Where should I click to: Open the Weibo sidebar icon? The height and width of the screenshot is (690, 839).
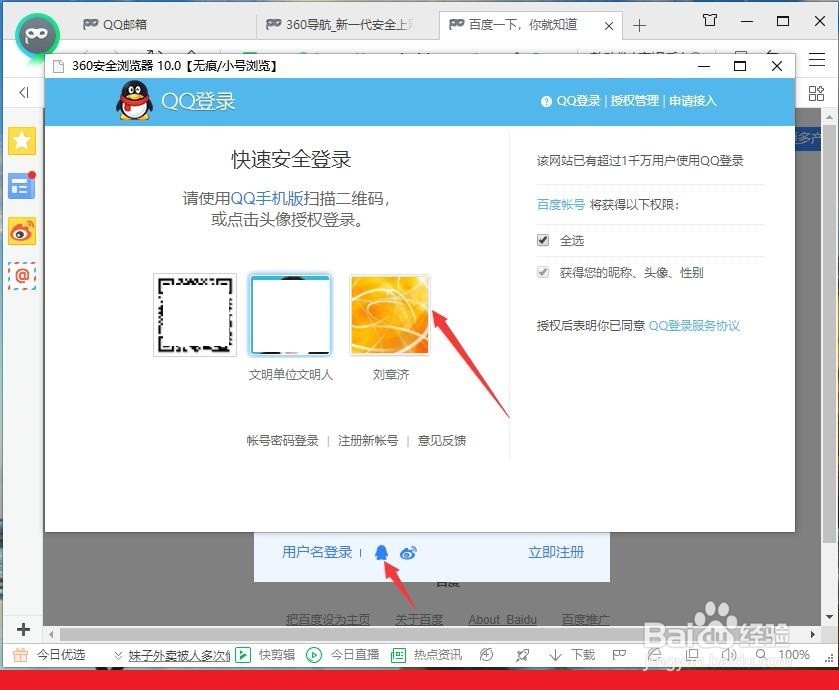coord(22,232)
